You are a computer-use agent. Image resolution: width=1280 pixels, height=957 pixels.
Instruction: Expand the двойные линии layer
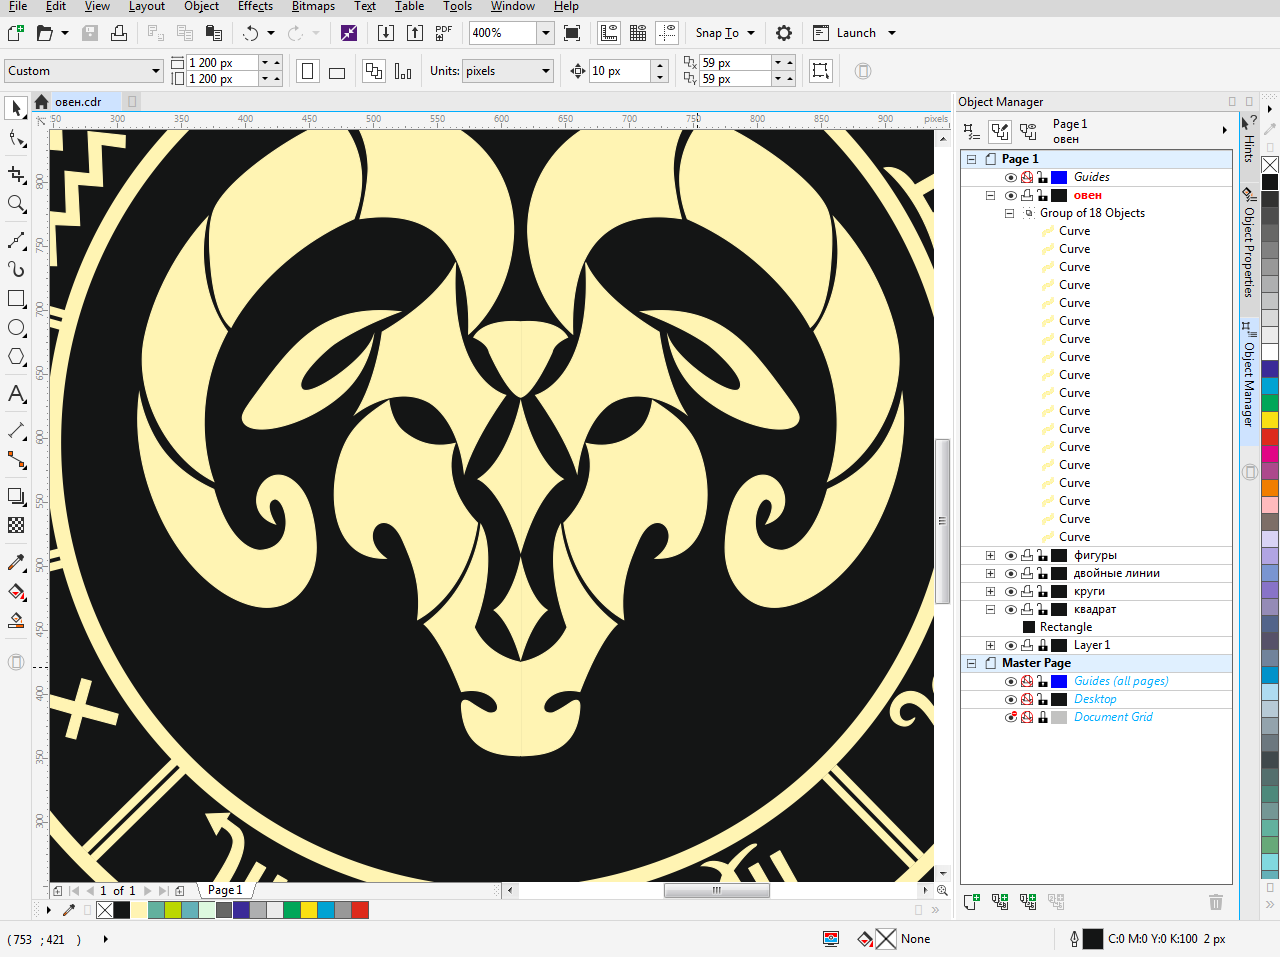click(x=990, y=574)
